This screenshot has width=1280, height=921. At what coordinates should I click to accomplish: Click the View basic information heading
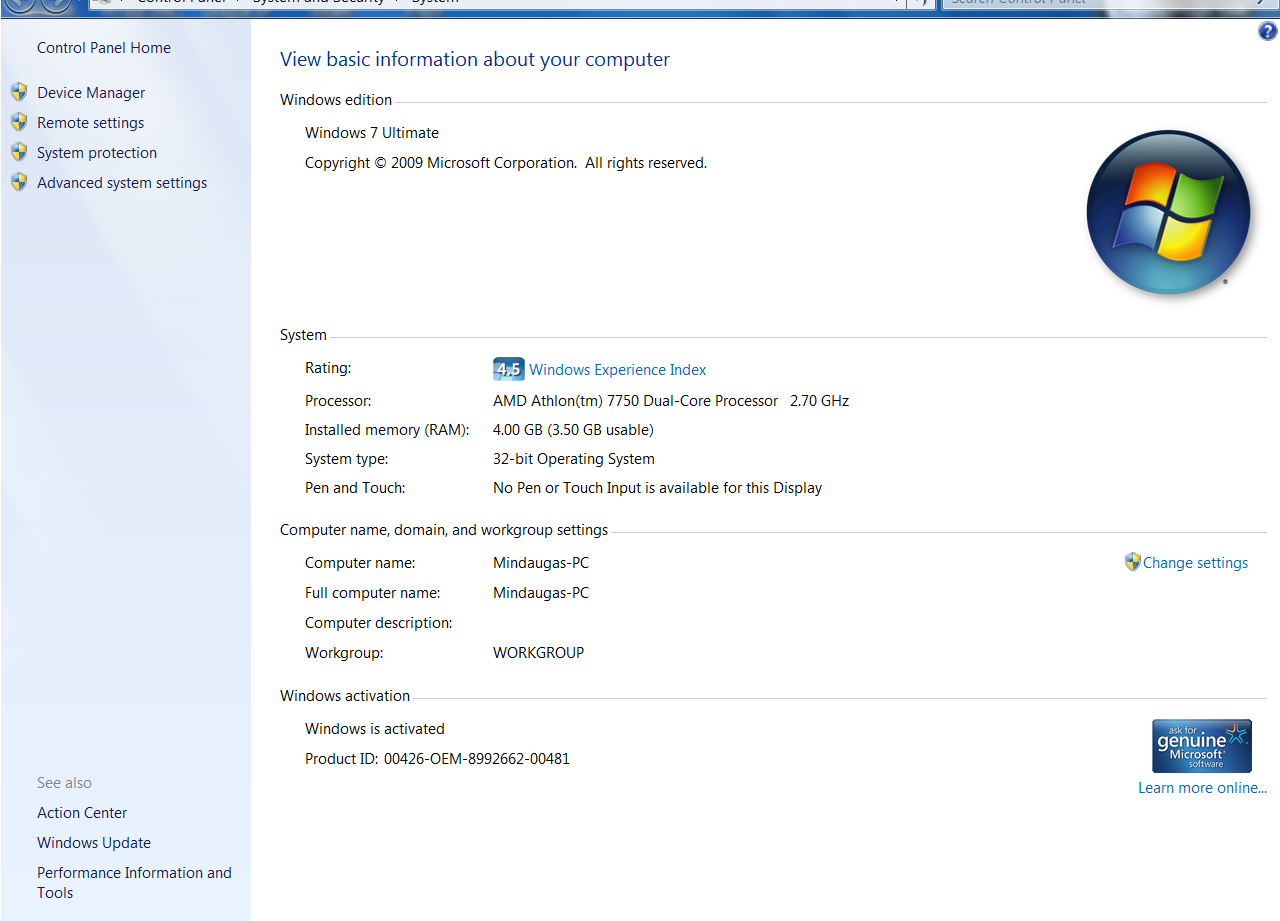pyautogui.click(x=475, y=60)
